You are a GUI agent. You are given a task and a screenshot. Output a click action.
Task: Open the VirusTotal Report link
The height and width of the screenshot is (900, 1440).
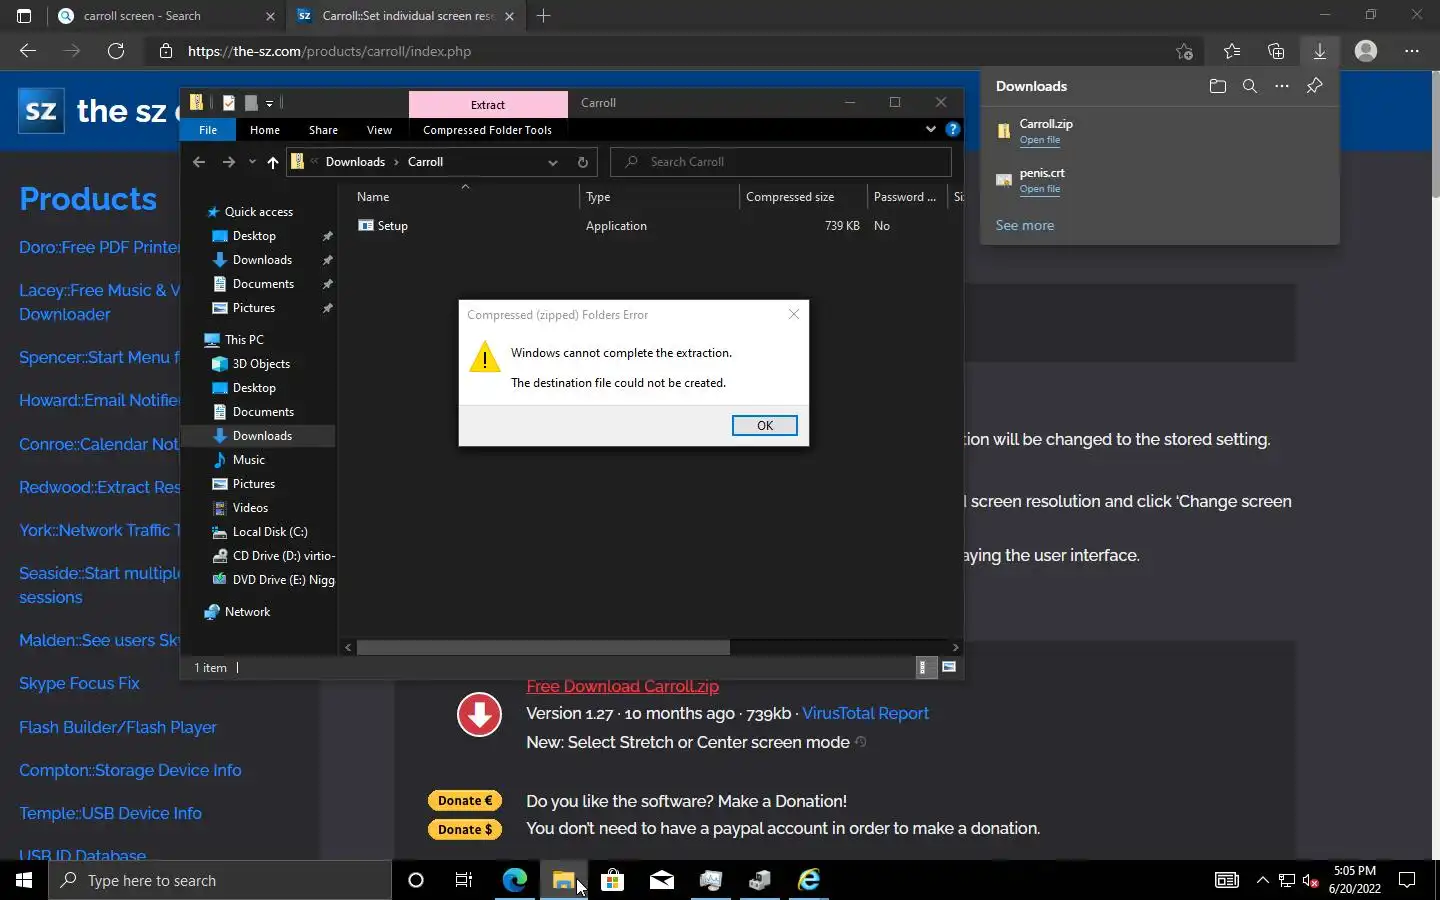click(865, 713)
